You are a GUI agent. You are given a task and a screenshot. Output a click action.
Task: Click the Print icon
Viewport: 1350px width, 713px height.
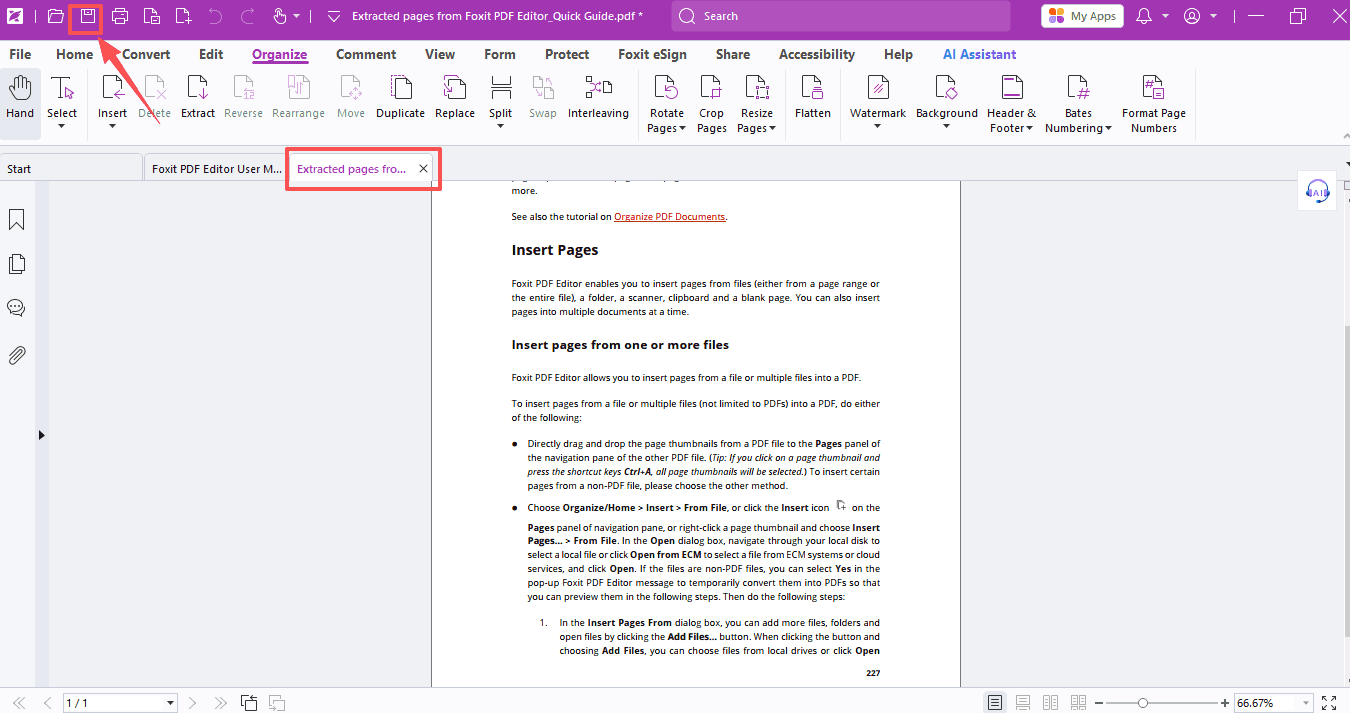[120, 16]
